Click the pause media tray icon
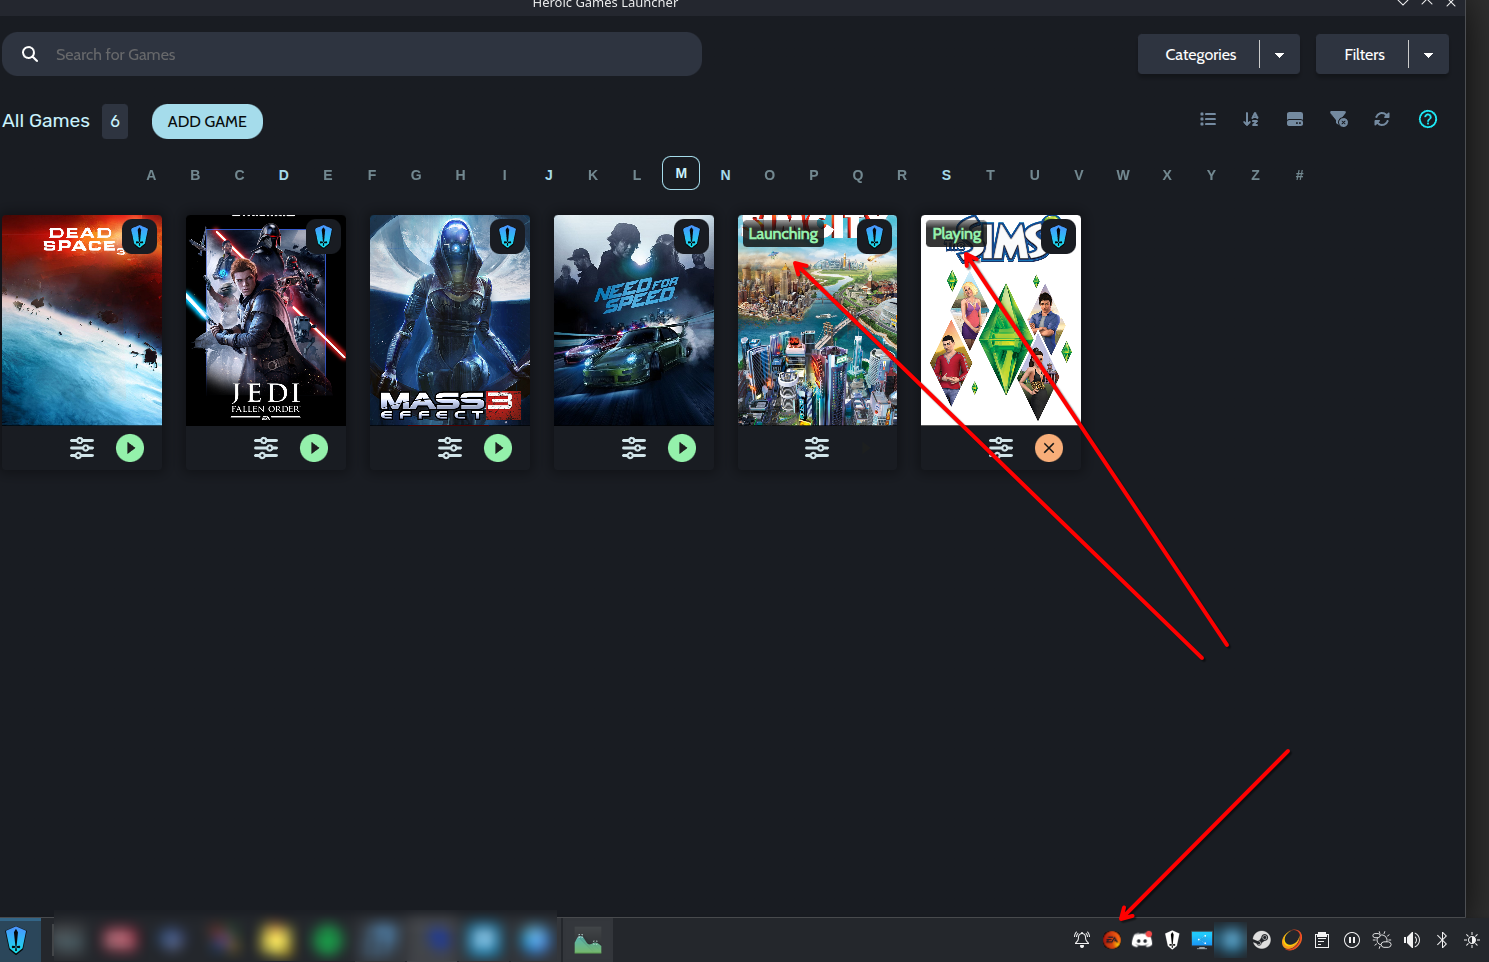The height and width of the screenshot is (962, 1489). 1352,940
